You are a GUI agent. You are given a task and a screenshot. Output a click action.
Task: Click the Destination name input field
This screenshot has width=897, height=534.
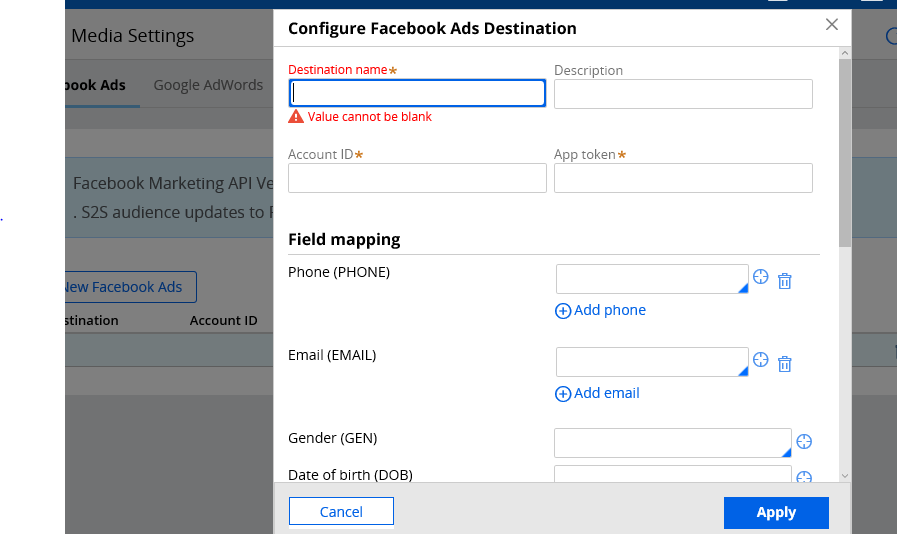pos(417,93)
